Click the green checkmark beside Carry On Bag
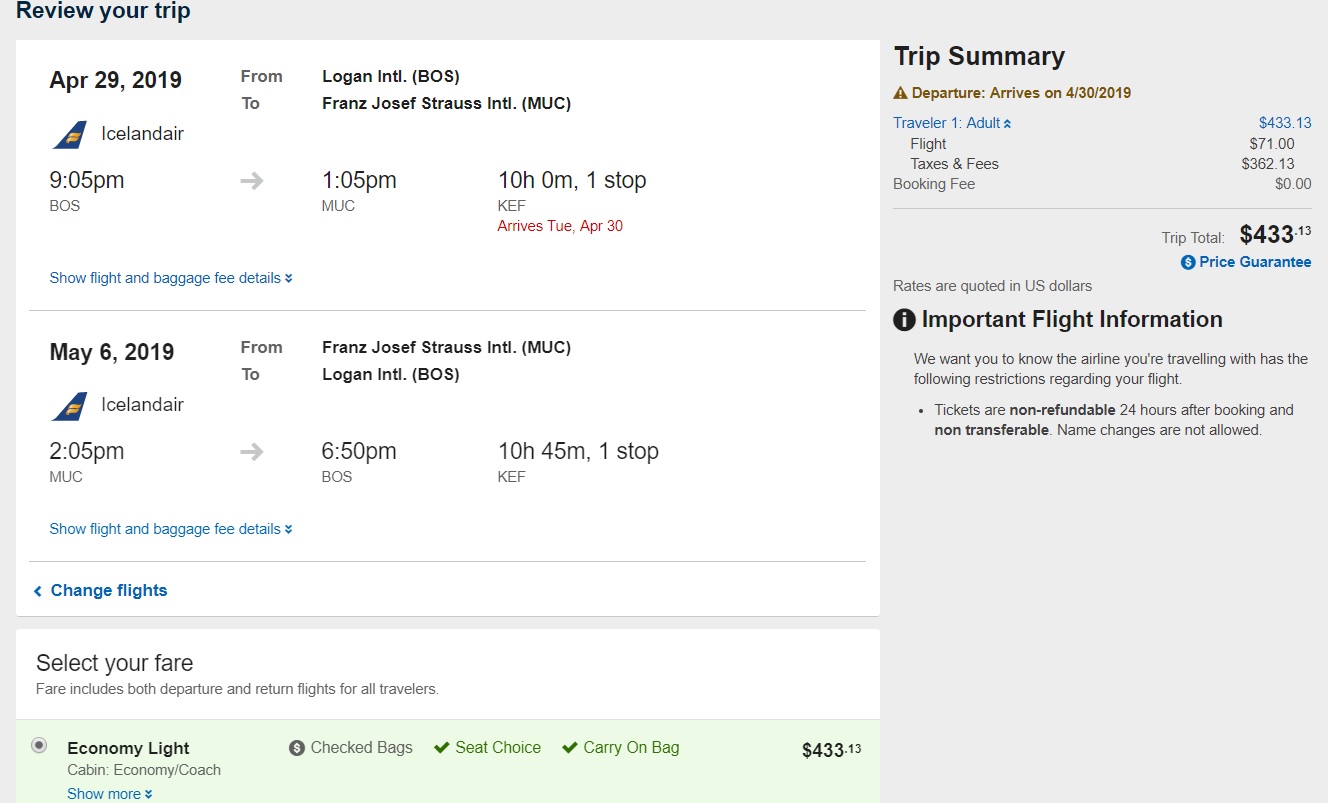Image resolution: width=1328 pixels, height=803 pixels. 570,748
